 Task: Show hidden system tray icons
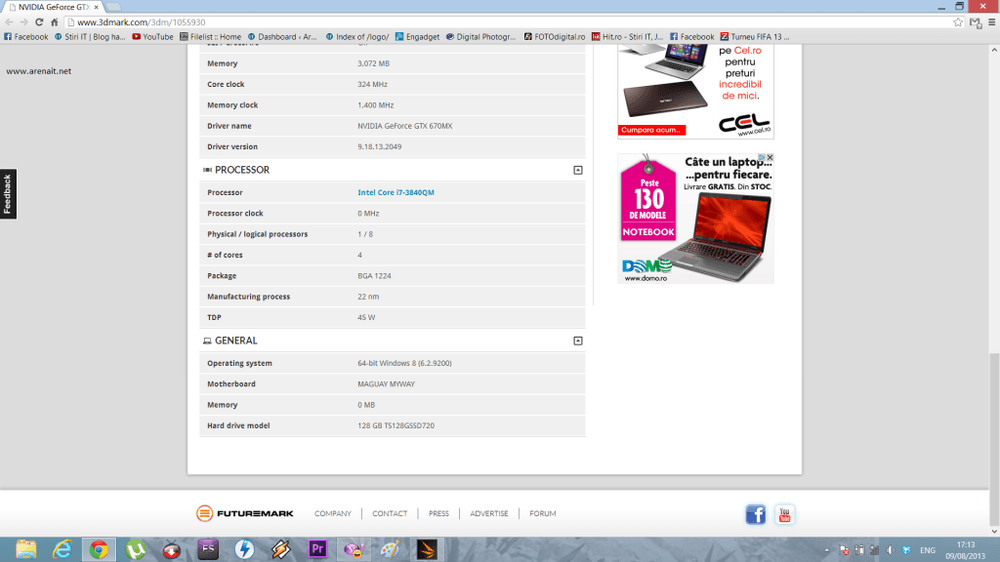827,550
